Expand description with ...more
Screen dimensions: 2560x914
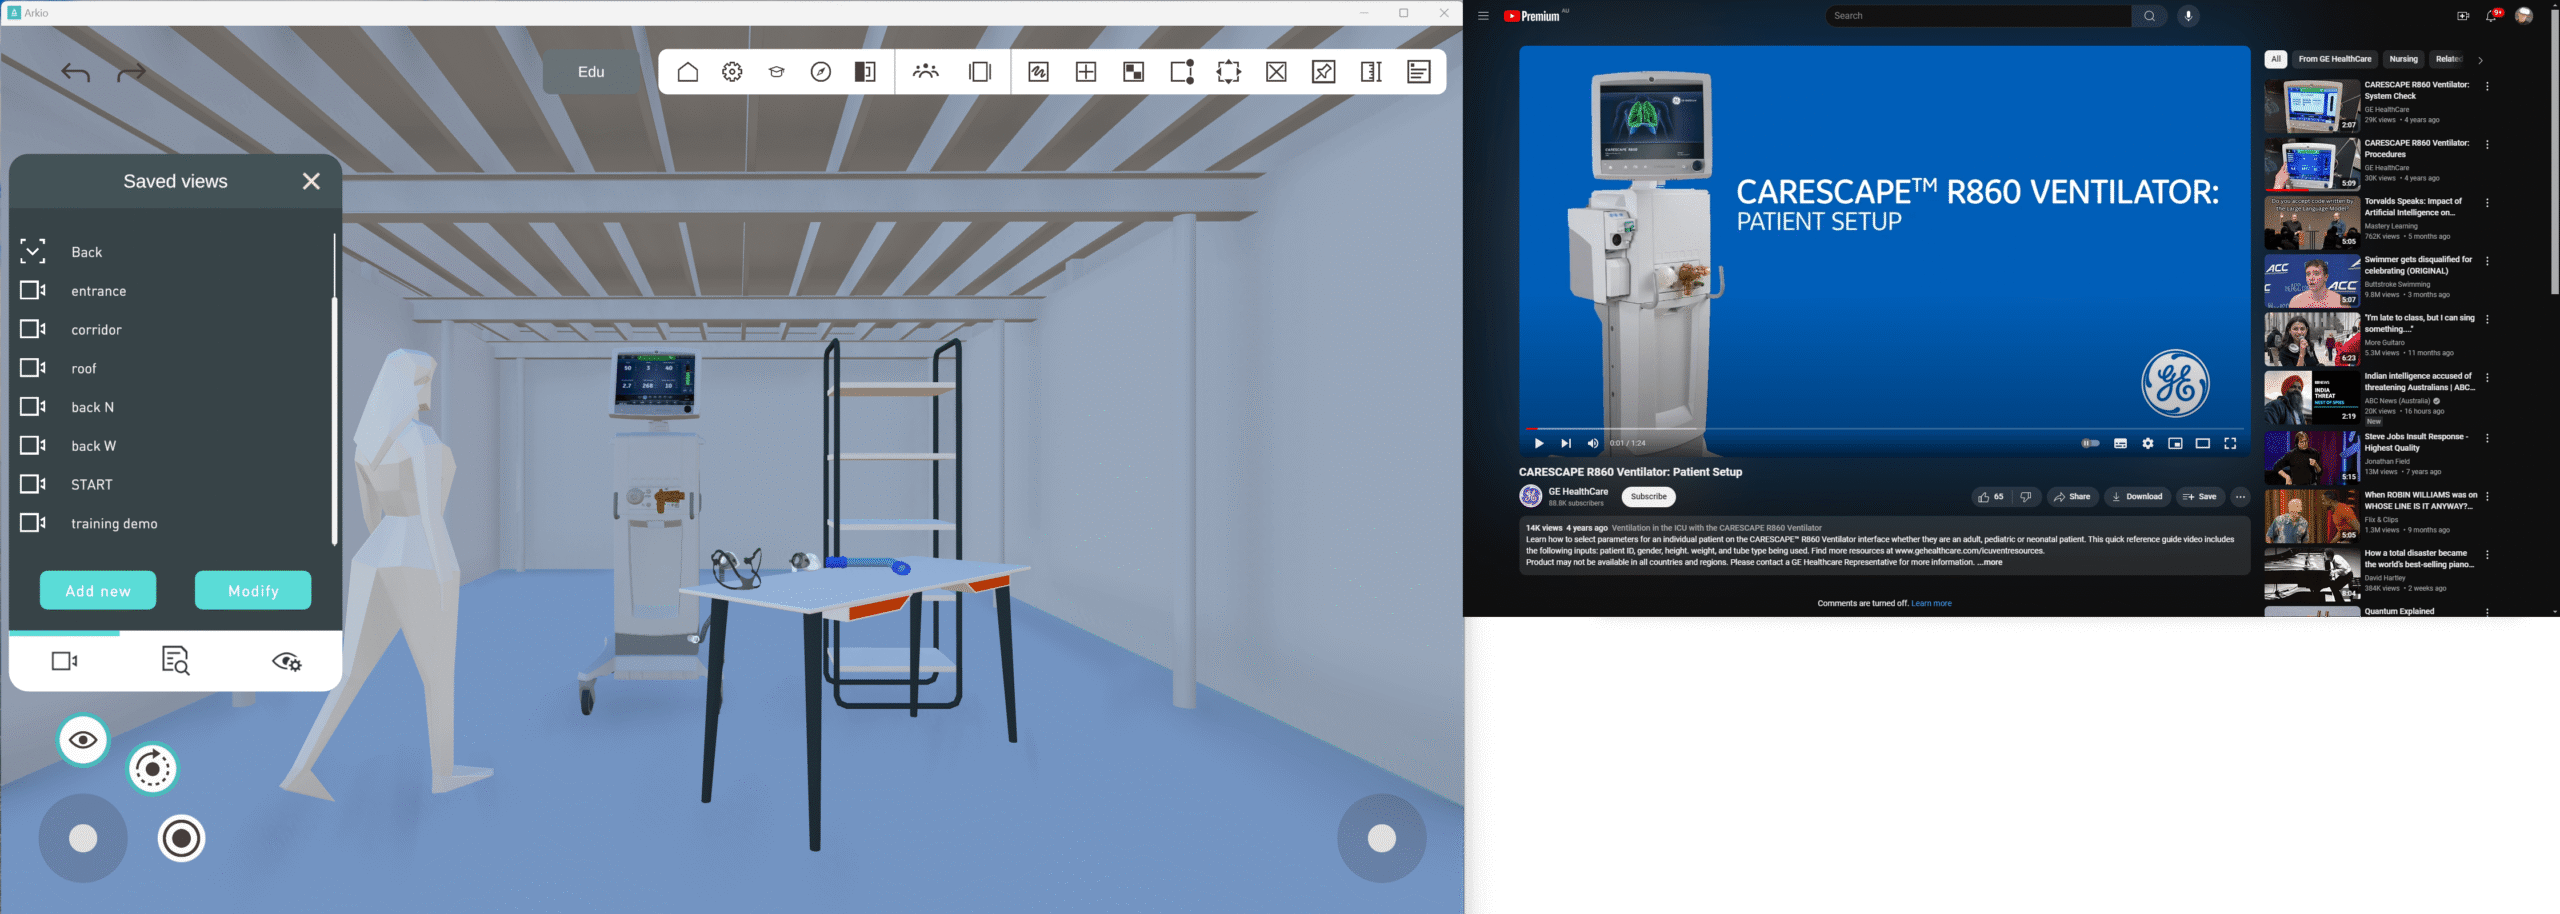pos(1990,562)
